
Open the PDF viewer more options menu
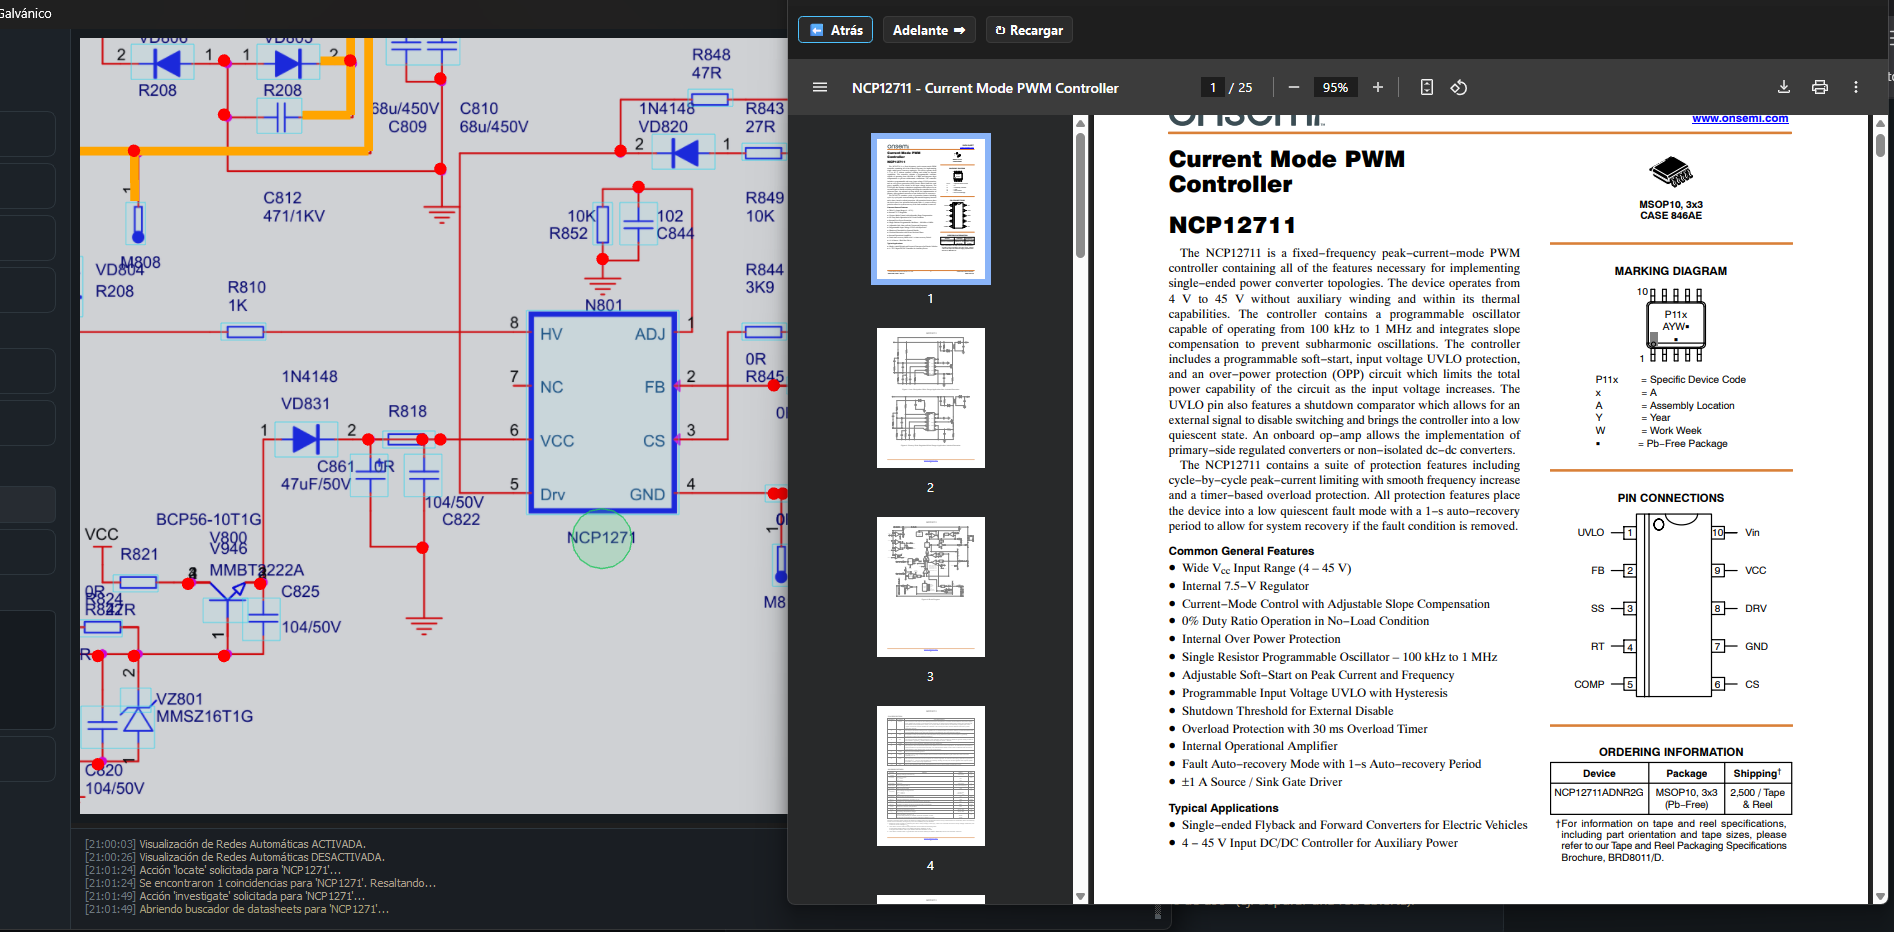click(x=1856, y=87)
